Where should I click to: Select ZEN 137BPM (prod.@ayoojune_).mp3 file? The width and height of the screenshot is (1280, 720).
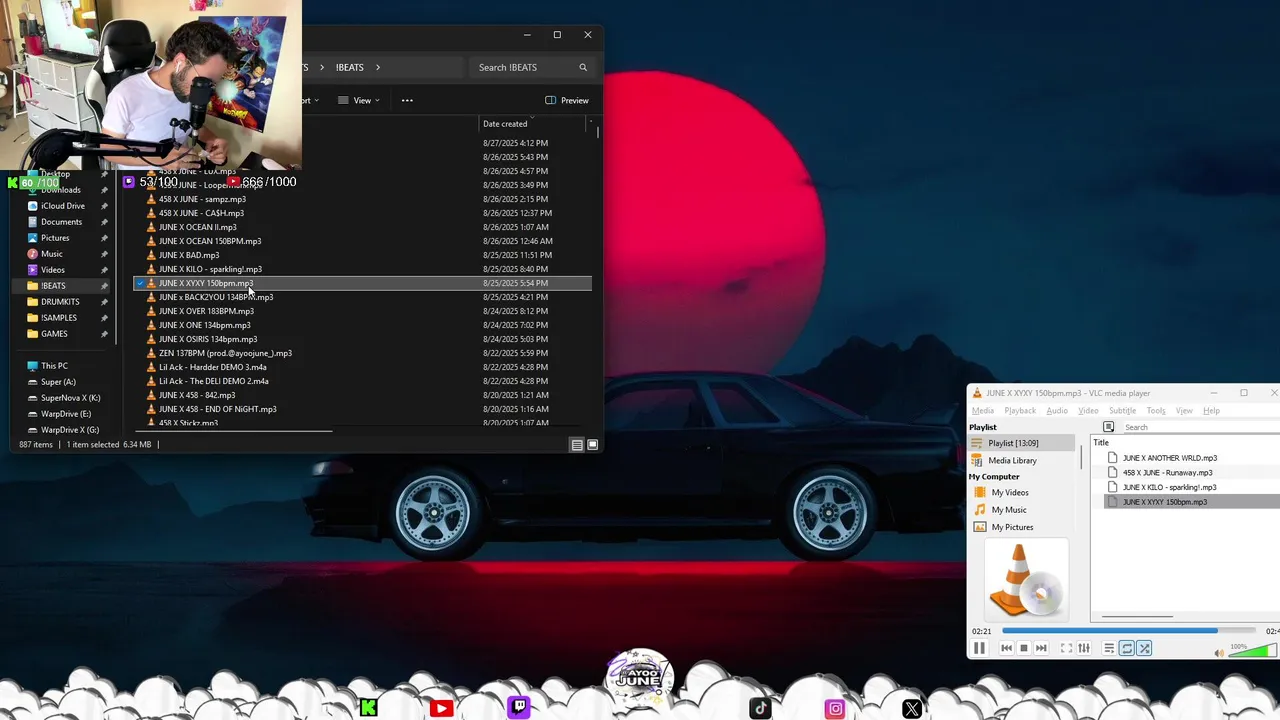[225, 353]
